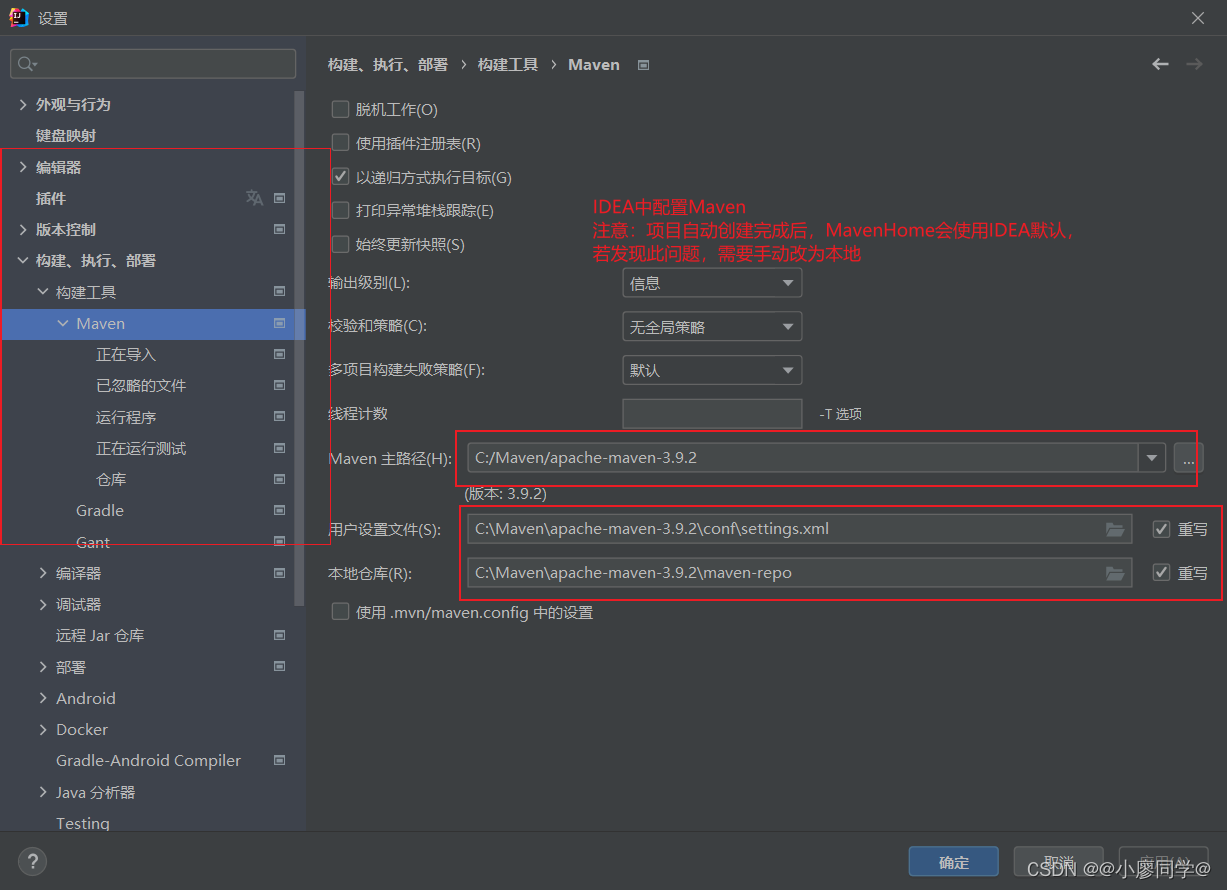Click the back arrow in settings header

(1159, 64)
